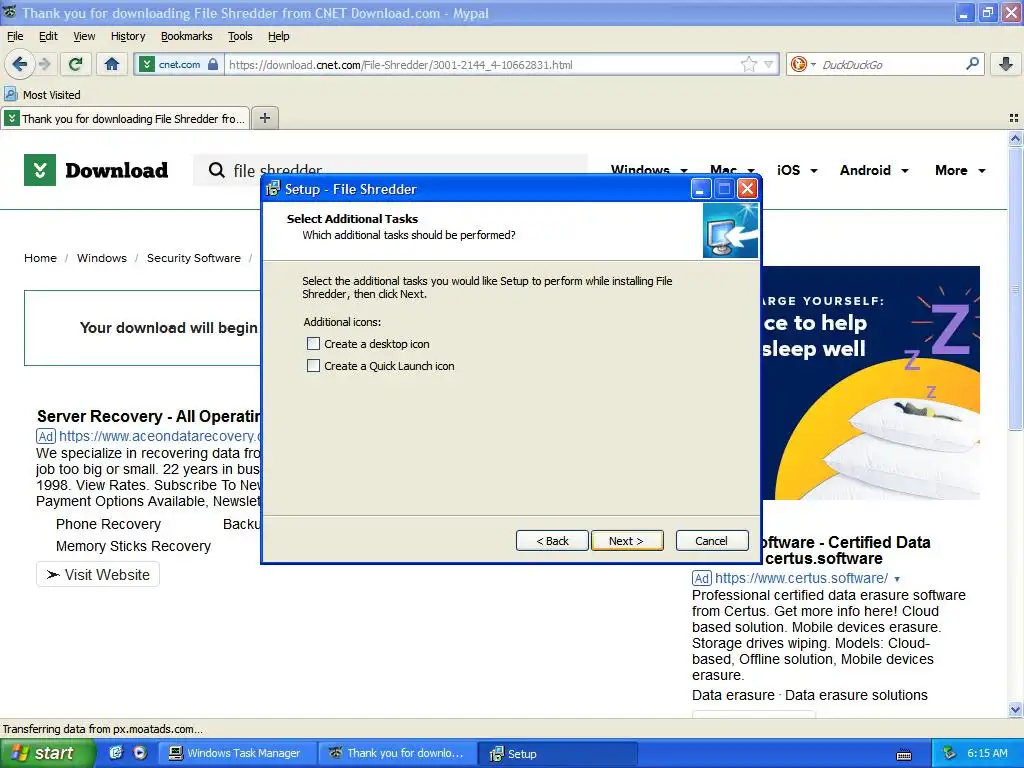Open the Edit menu
The height and width of the screenshot is (768, 1024).
(48, 36)
